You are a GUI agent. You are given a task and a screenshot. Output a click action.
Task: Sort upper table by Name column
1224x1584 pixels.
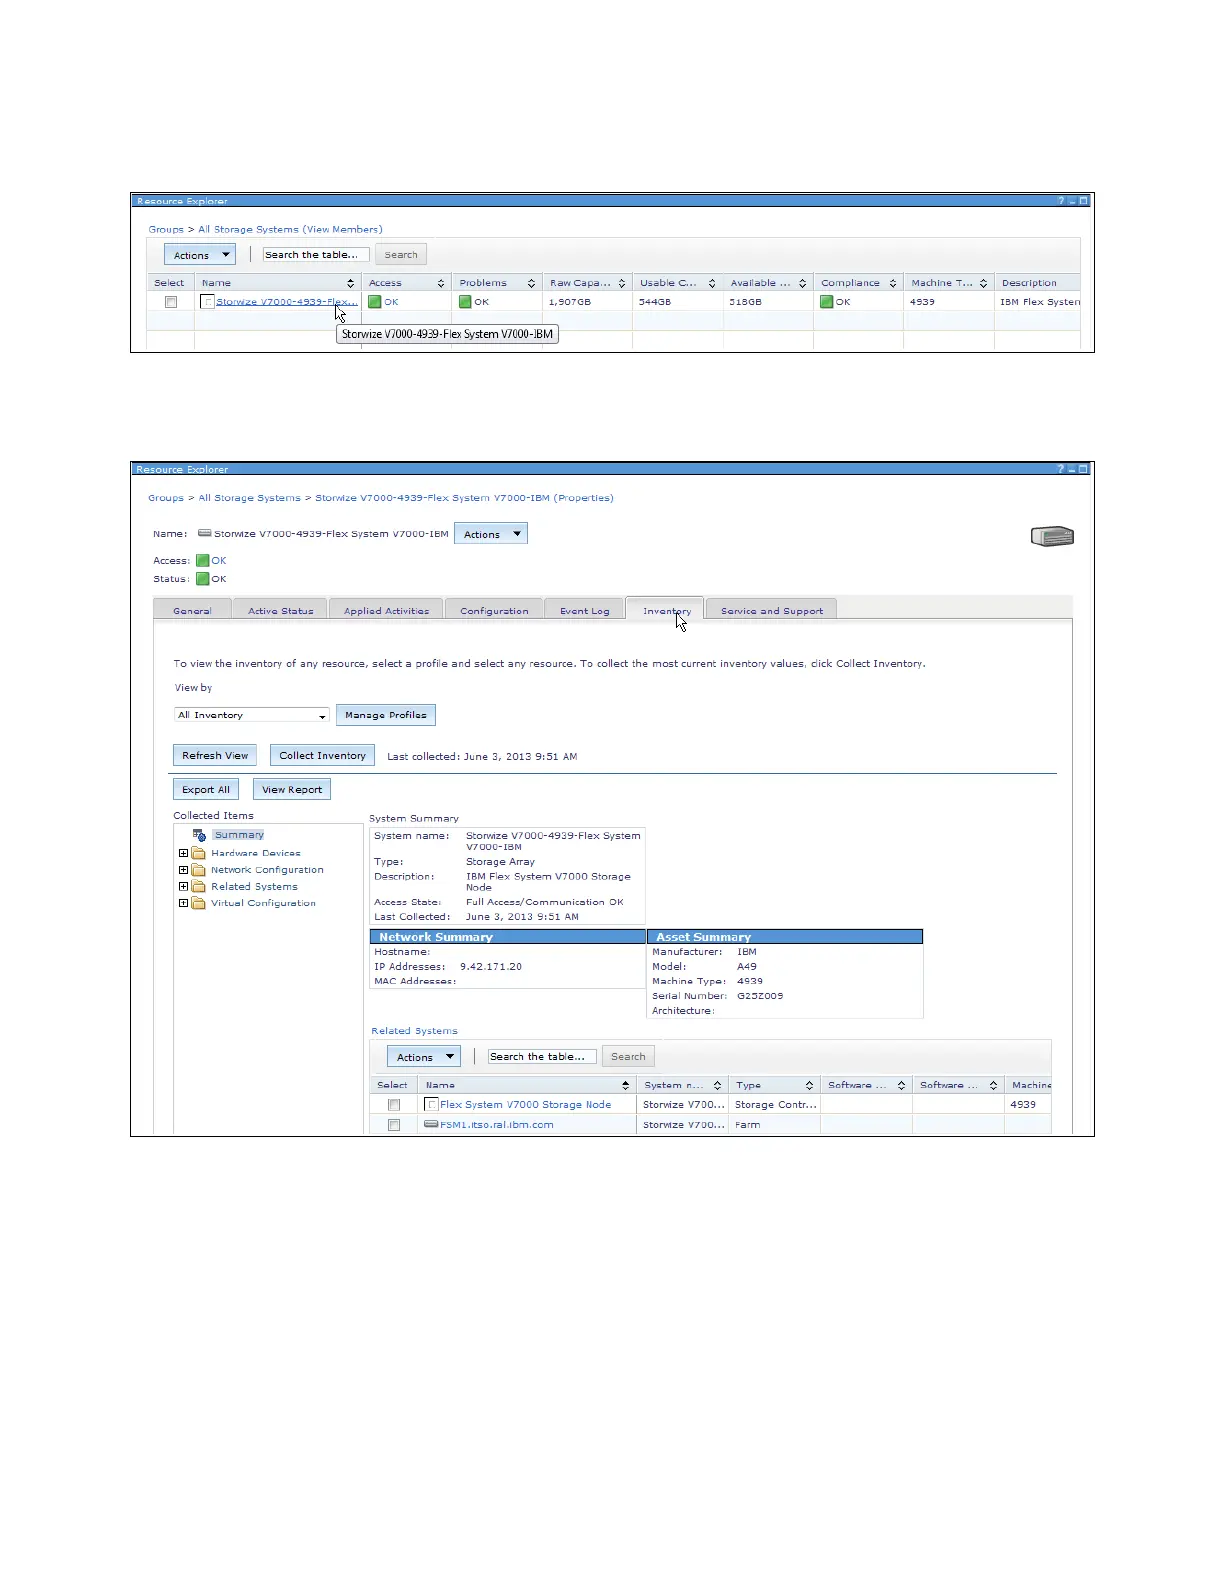coord(350,283)
